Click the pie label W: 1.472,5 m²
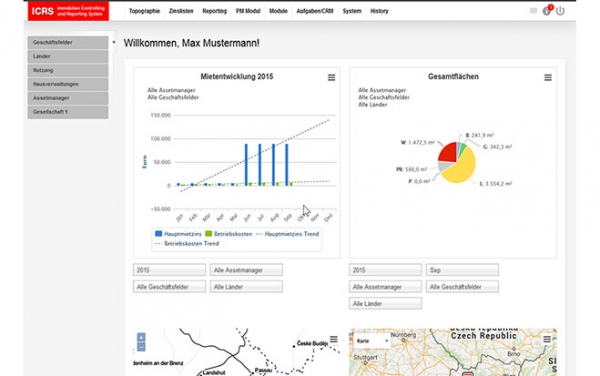Image resolution: width=600 pixels, height=376 pixels. (x=417, y=143)
